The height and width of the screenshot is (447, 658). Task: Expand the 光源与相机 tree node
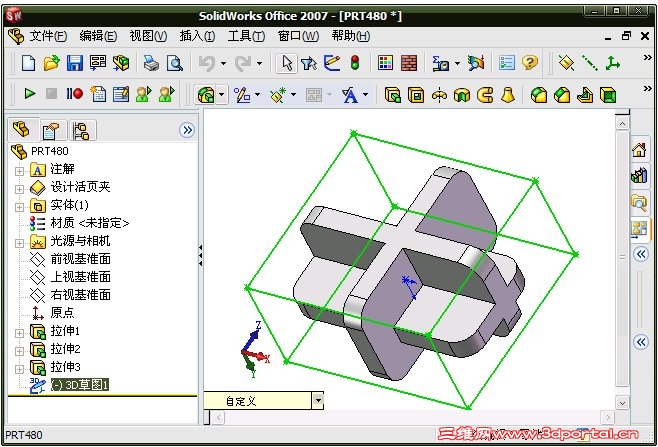[19, 243]
